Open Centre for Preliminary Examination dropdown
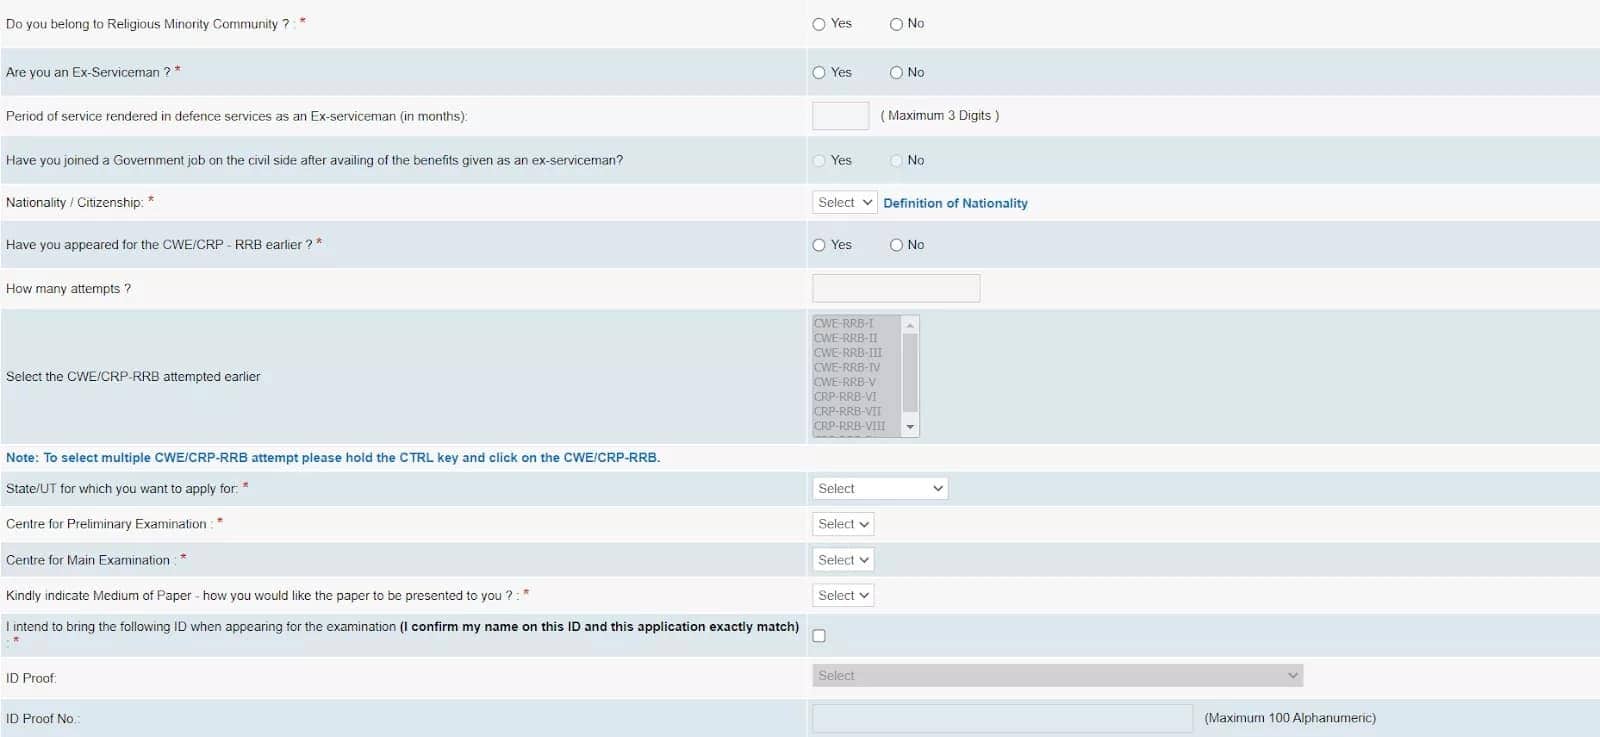 843,524
